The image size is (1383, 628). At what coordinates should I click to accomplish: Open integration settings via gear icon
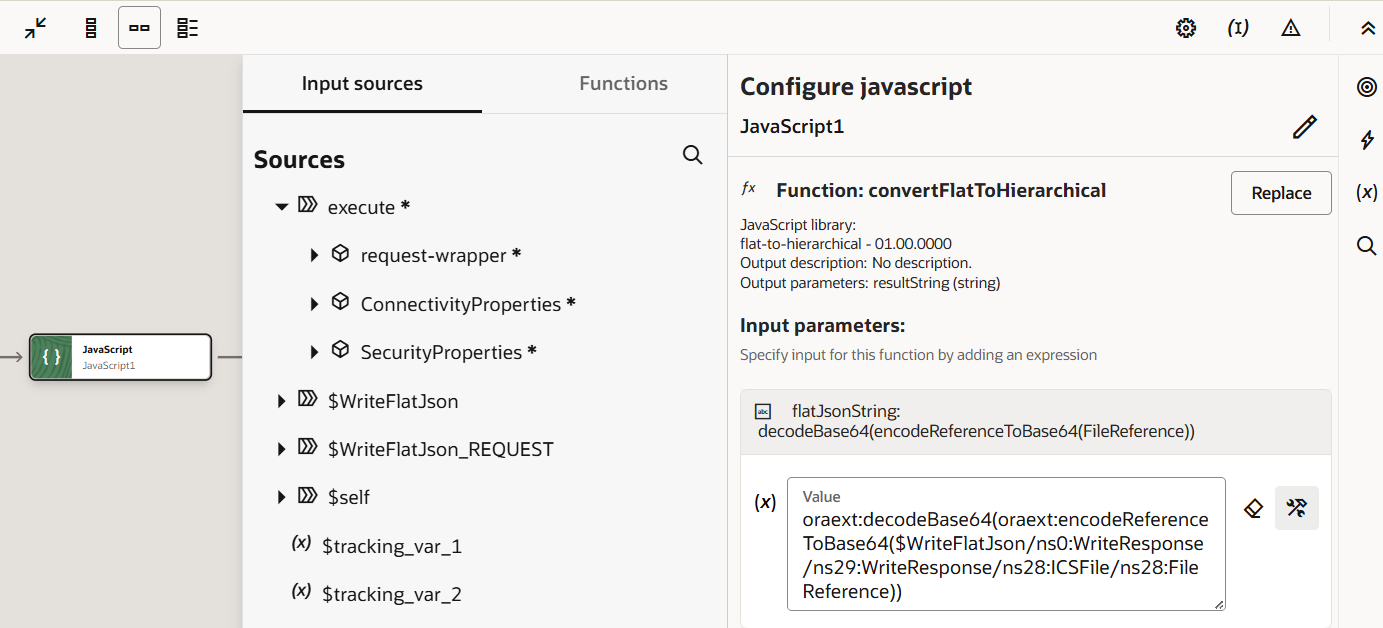pos(1186,27)
